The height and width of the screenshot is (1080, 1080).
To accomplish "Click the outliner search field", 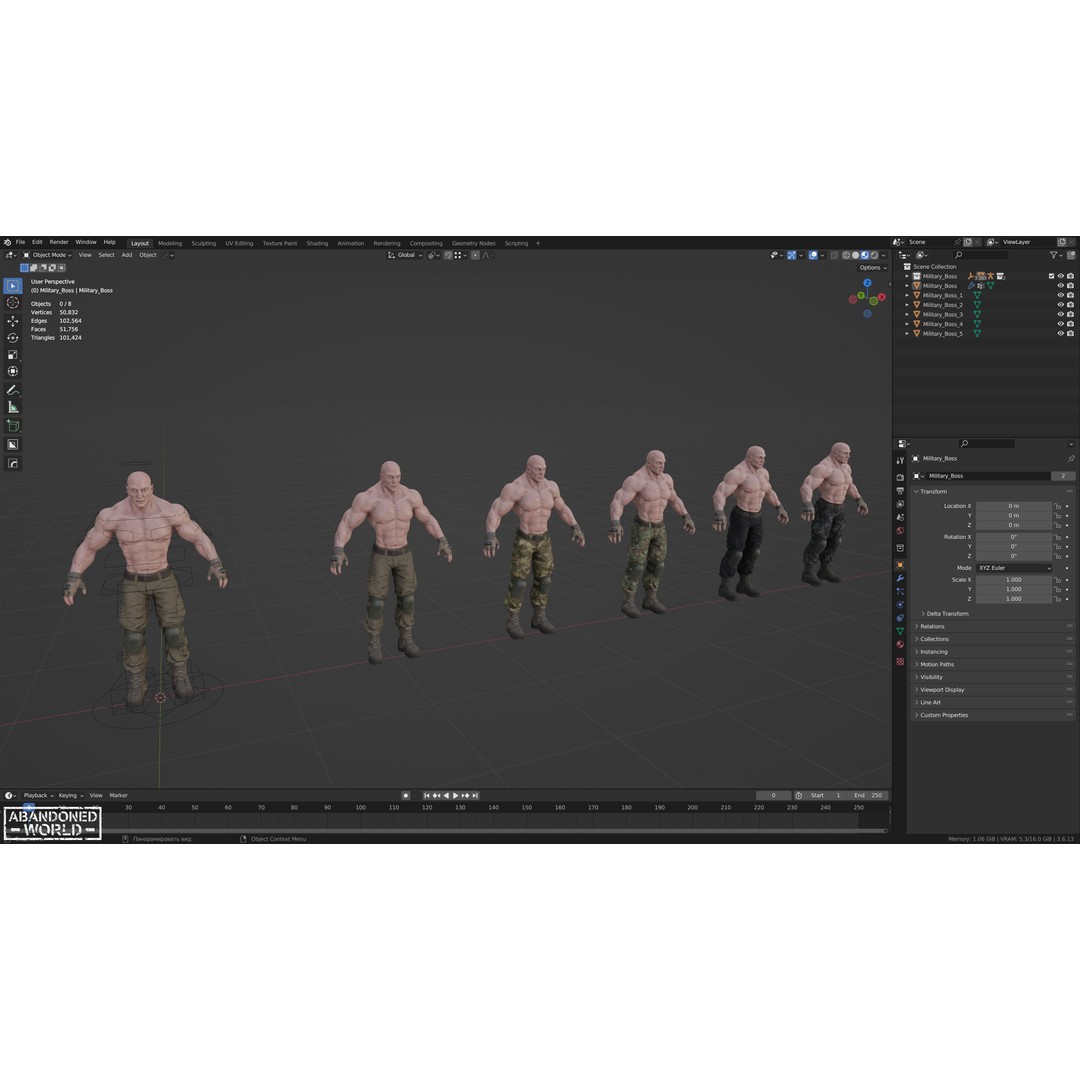I will click(981, 256).
